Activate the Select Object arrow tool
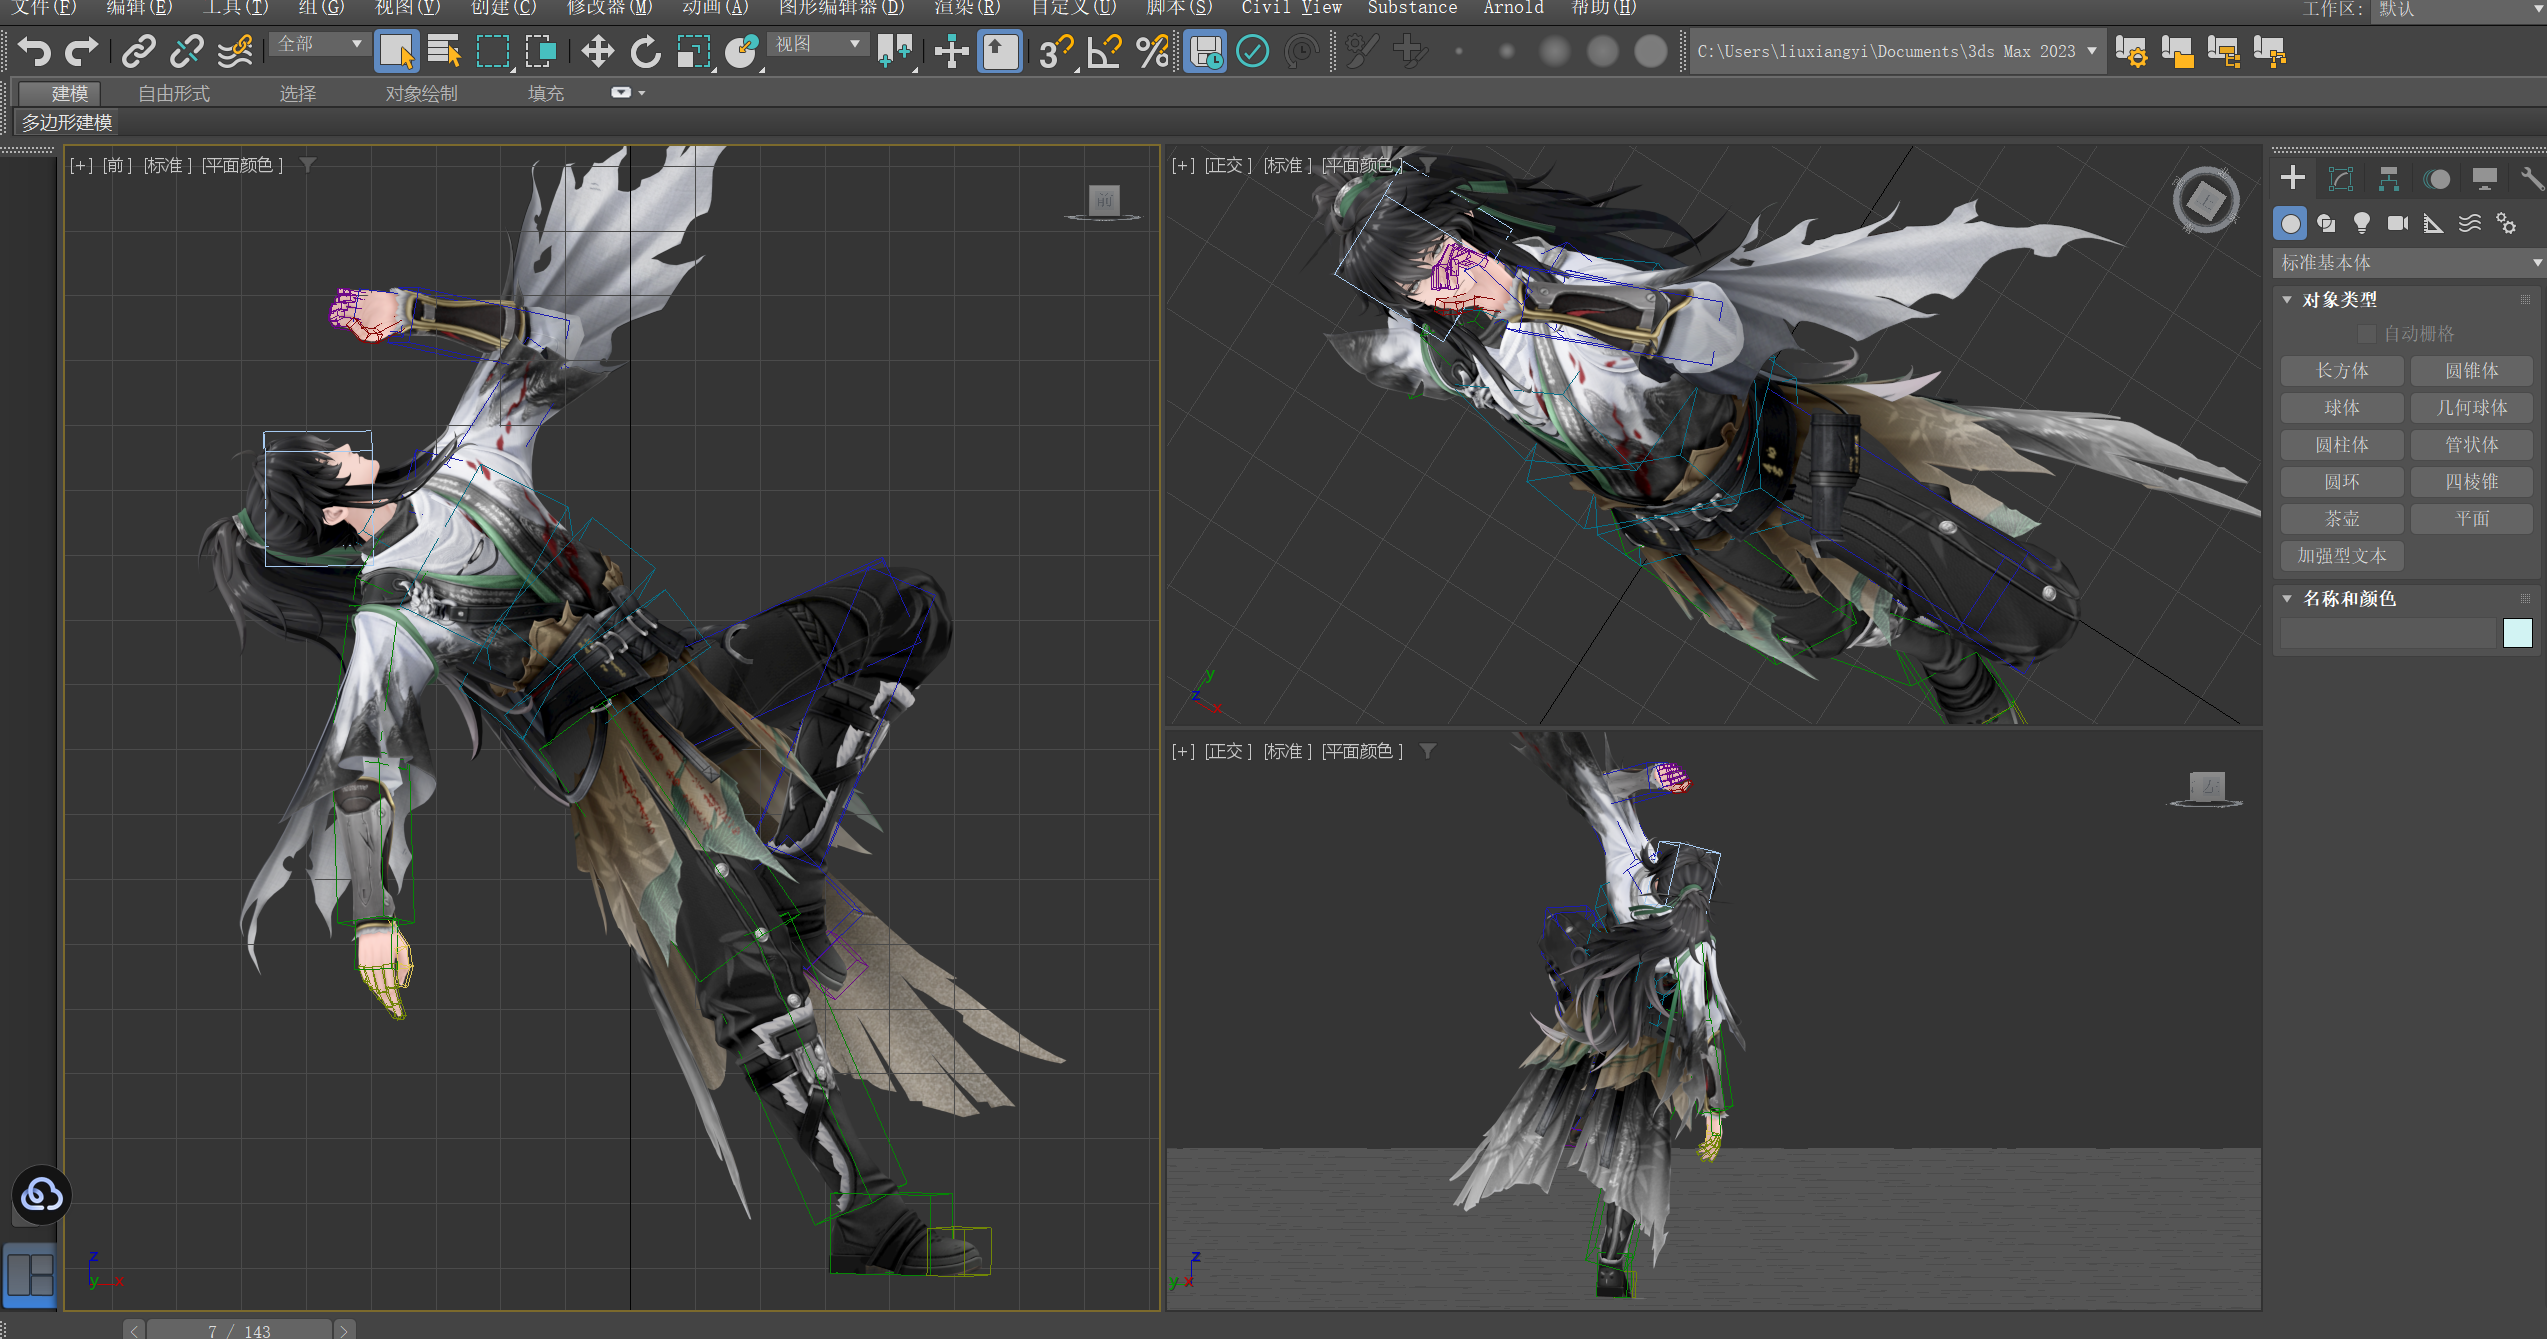The height and width of the screenshot is (1339, 2547). click(x=397, y=51)
